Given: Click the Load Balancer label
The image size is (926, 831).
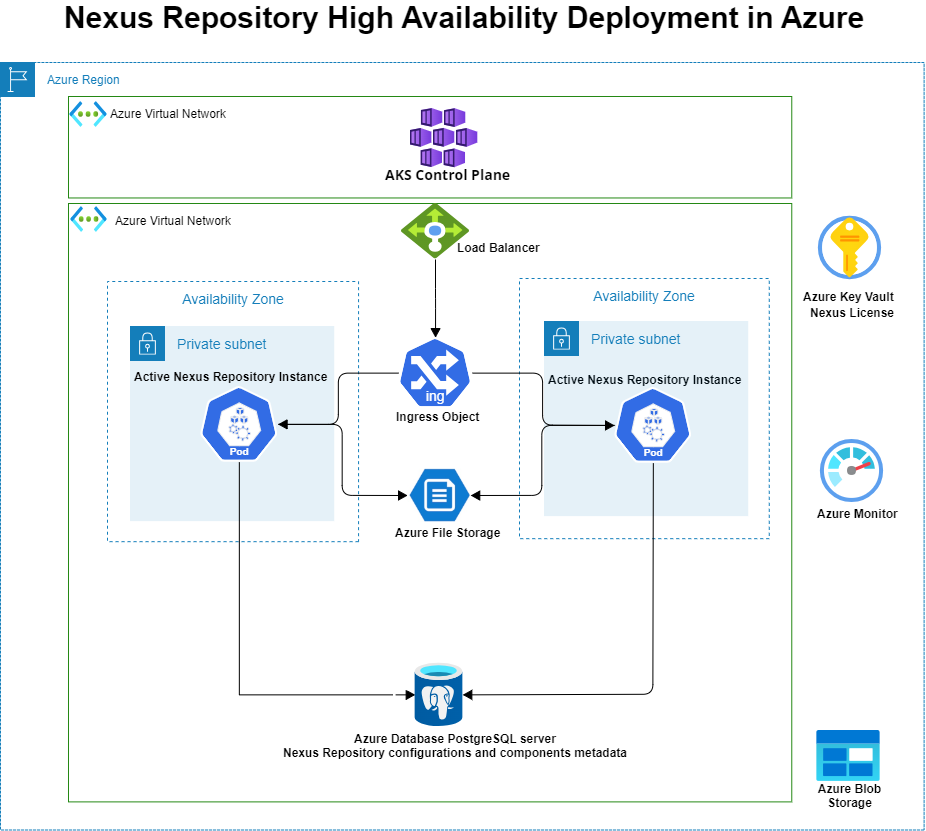Looking at the screenshot, I should tap(498, 247).
